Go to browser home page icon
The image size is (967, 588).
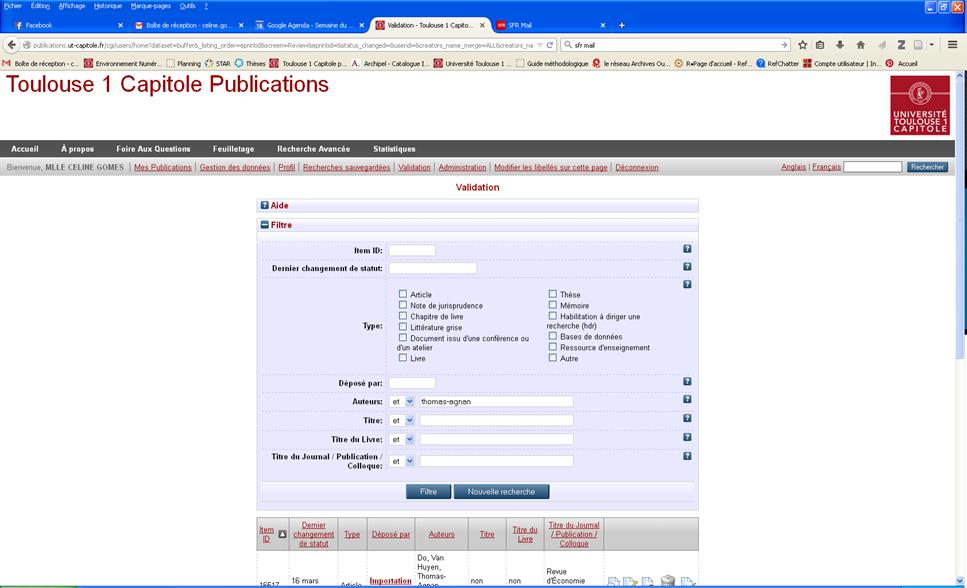pos(861,45)
